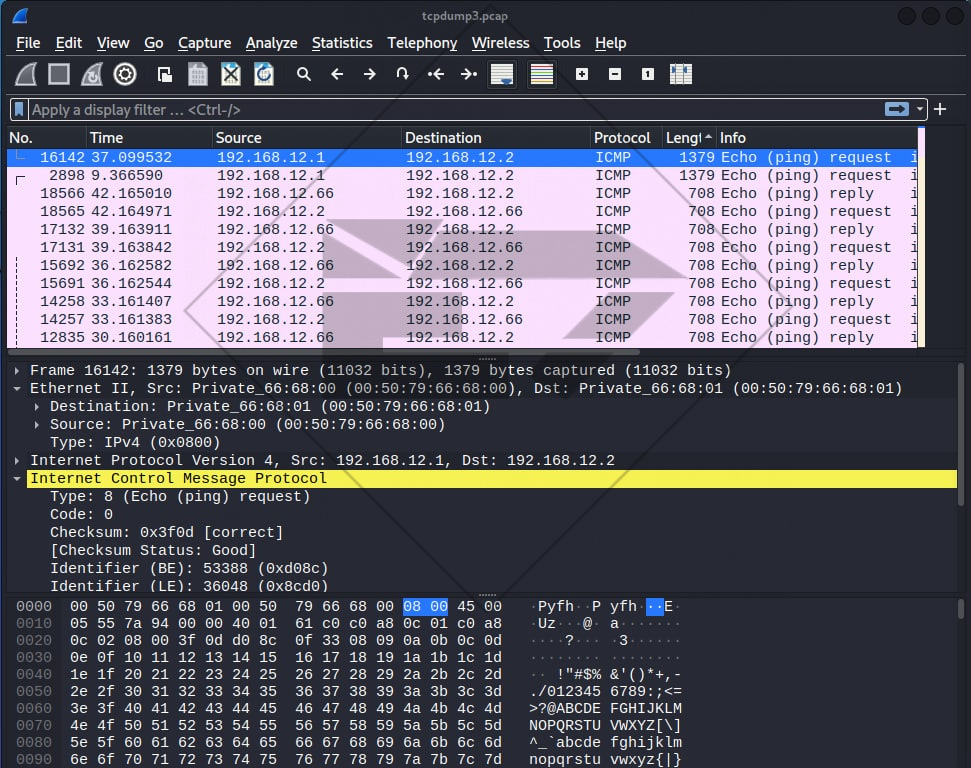Viewport: 971px width, 768px height.
Task: Open the display filter history dropdown
Action: click(x=920, y=109)
